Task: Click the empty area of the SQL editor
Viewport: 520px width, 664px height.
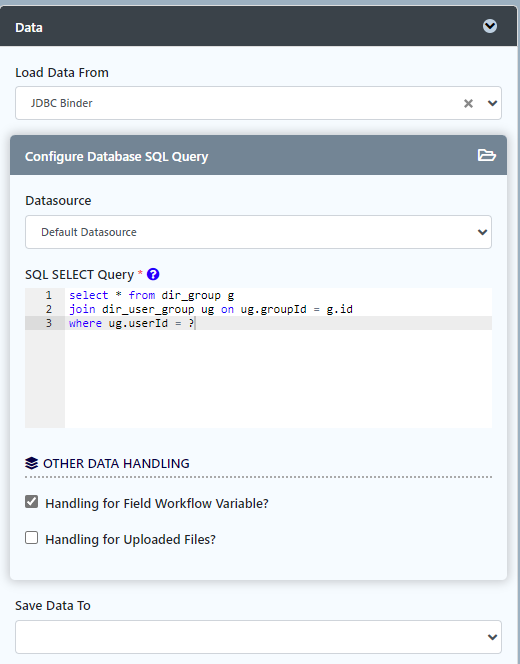Action: coord(278,379)
